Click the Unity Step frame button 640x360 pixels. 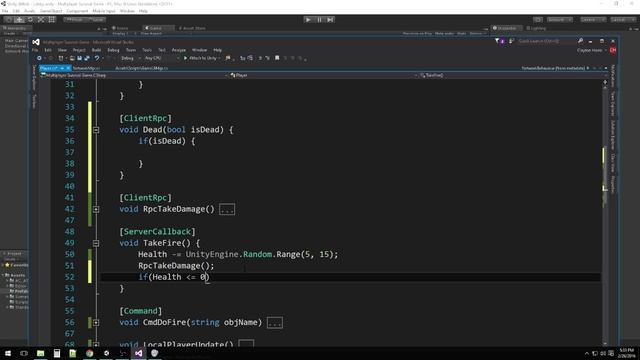coord(330,20)
